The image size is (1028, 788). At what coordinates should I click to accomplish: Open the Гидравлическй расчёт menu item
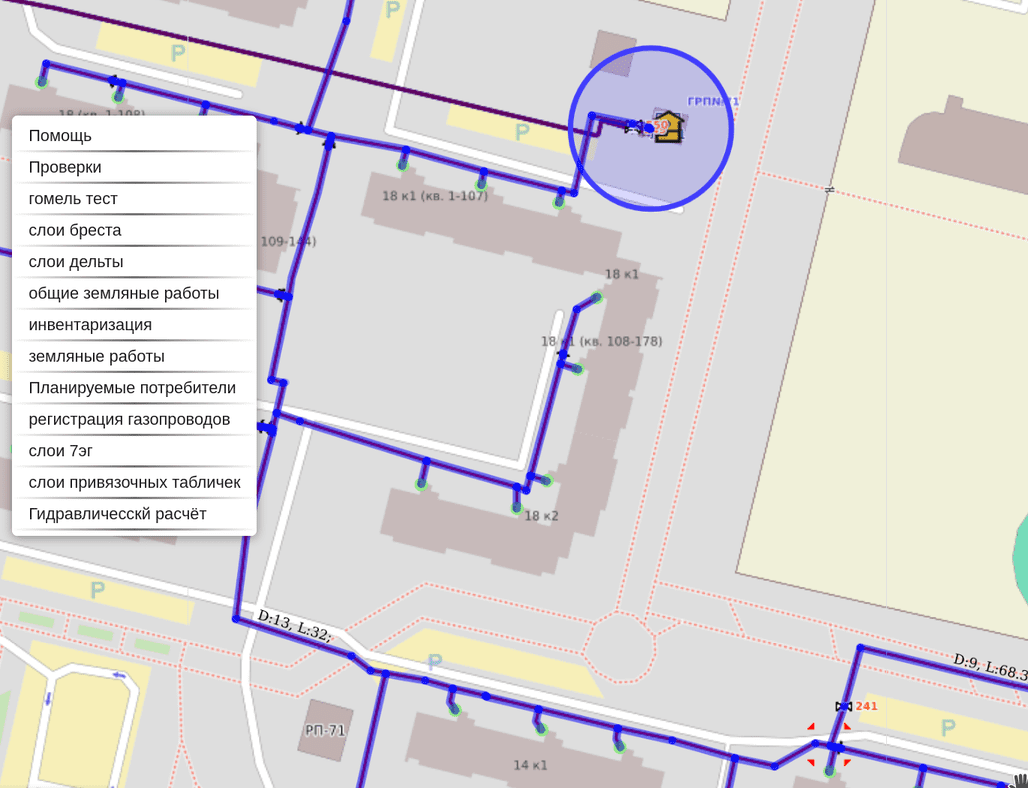click(117, 514)
